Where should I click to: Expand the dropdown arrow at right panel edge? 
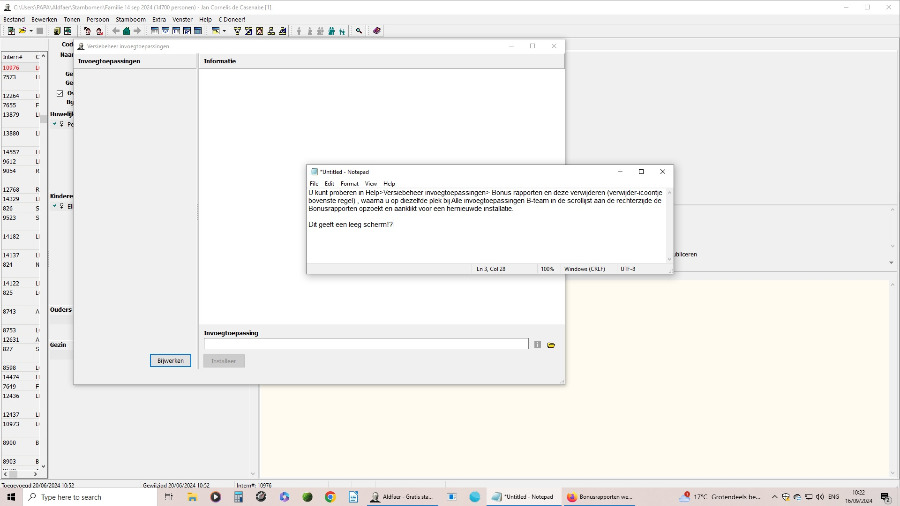click(891, 262)
